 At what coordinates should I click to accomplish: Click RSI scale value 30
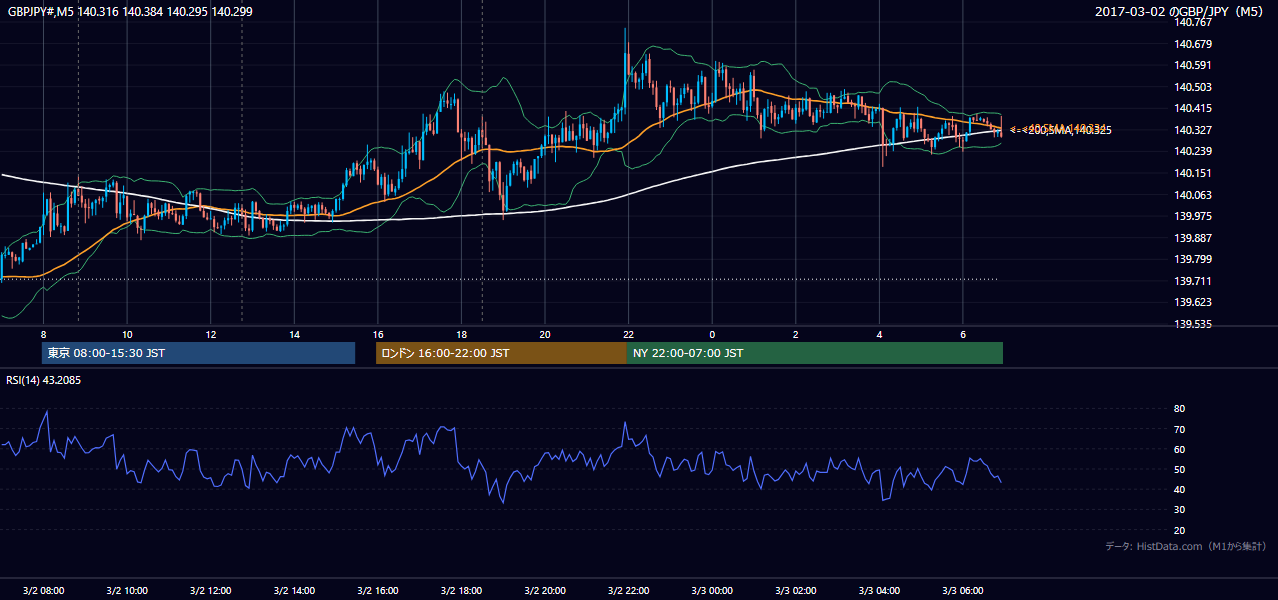tap(1179, 510)
